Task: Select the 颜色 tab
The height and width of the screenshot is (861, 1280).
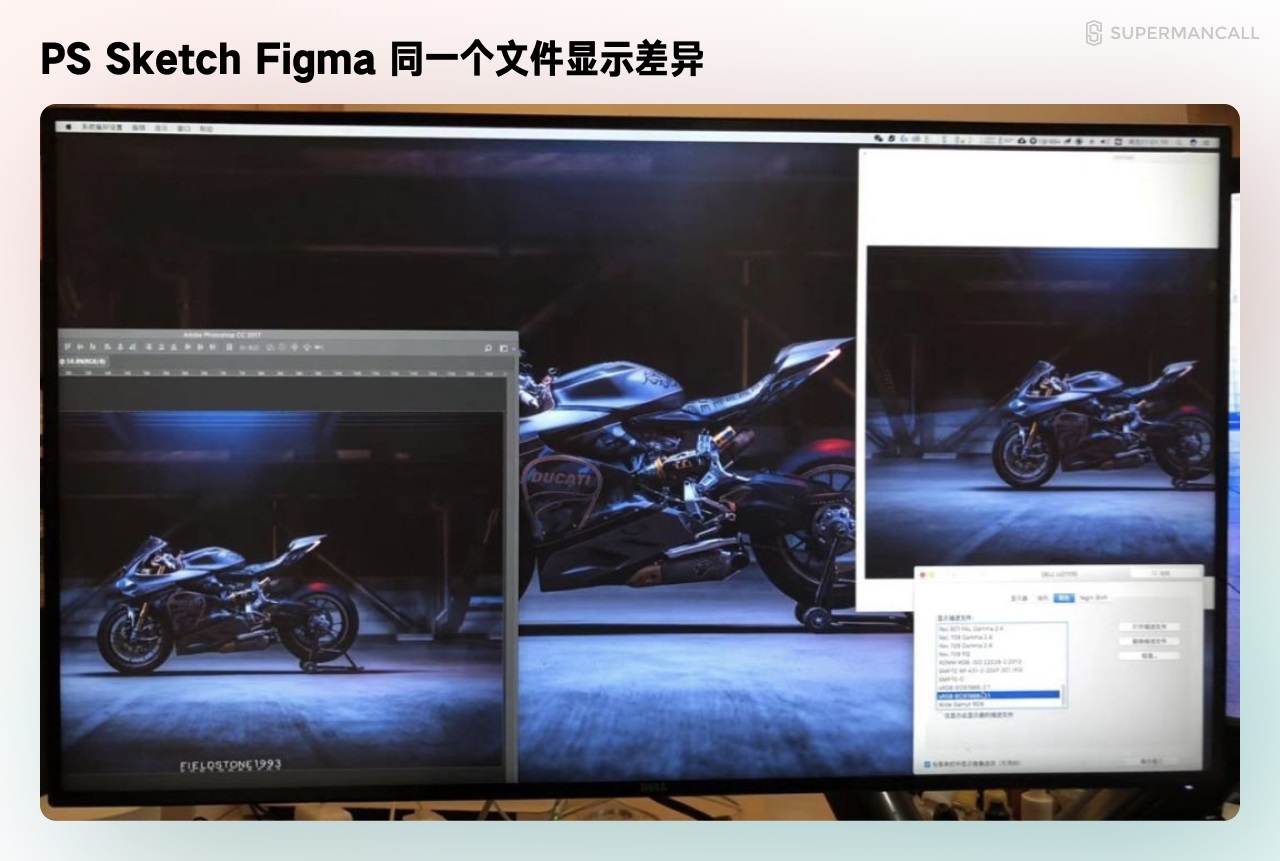Action: pos(1064,598)
